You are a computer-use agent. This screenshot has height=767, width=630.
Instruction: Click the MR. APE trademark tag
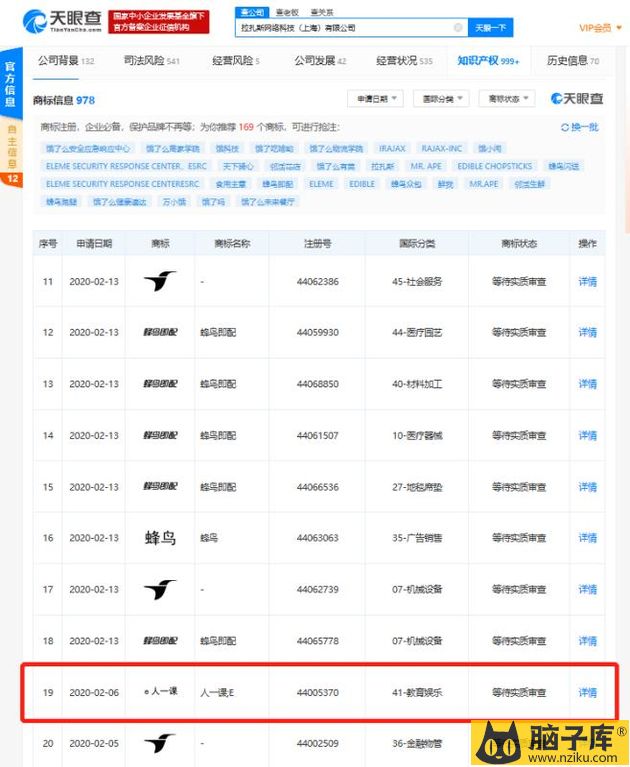(x=426, y=166)
